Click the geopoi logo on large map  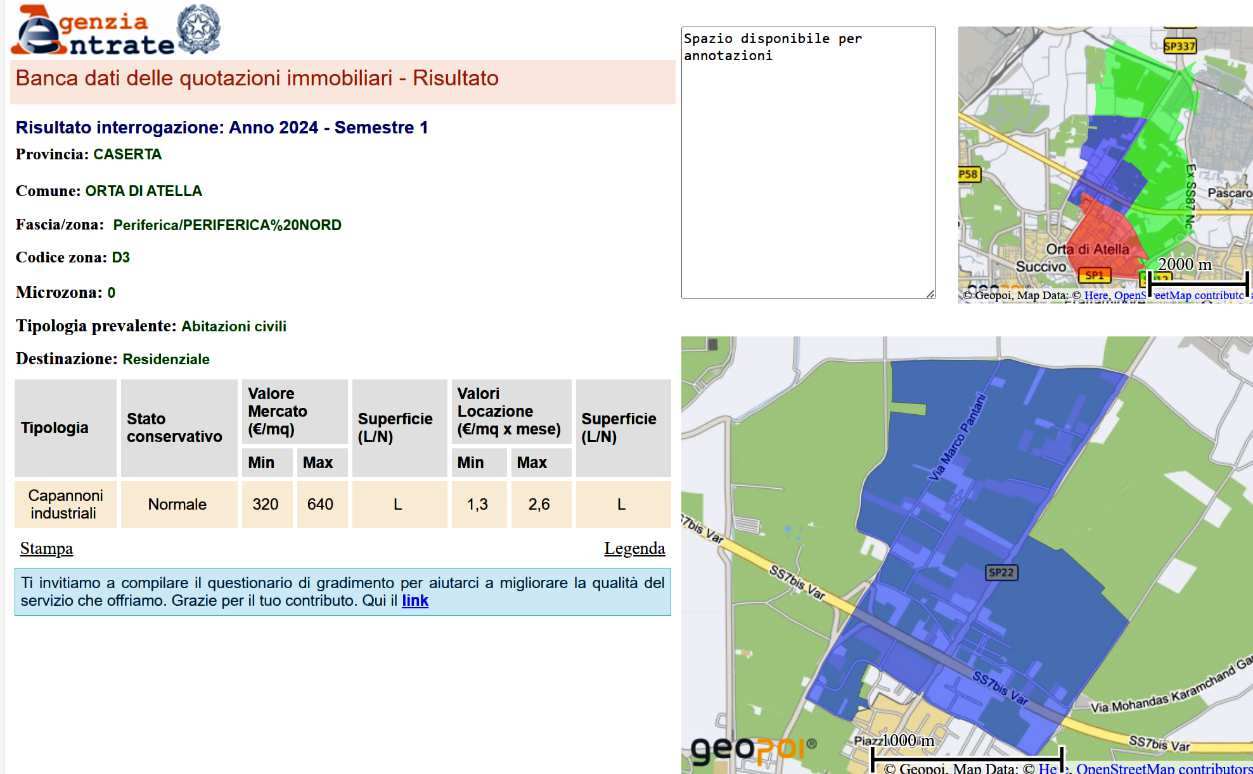tap(753, 748)
